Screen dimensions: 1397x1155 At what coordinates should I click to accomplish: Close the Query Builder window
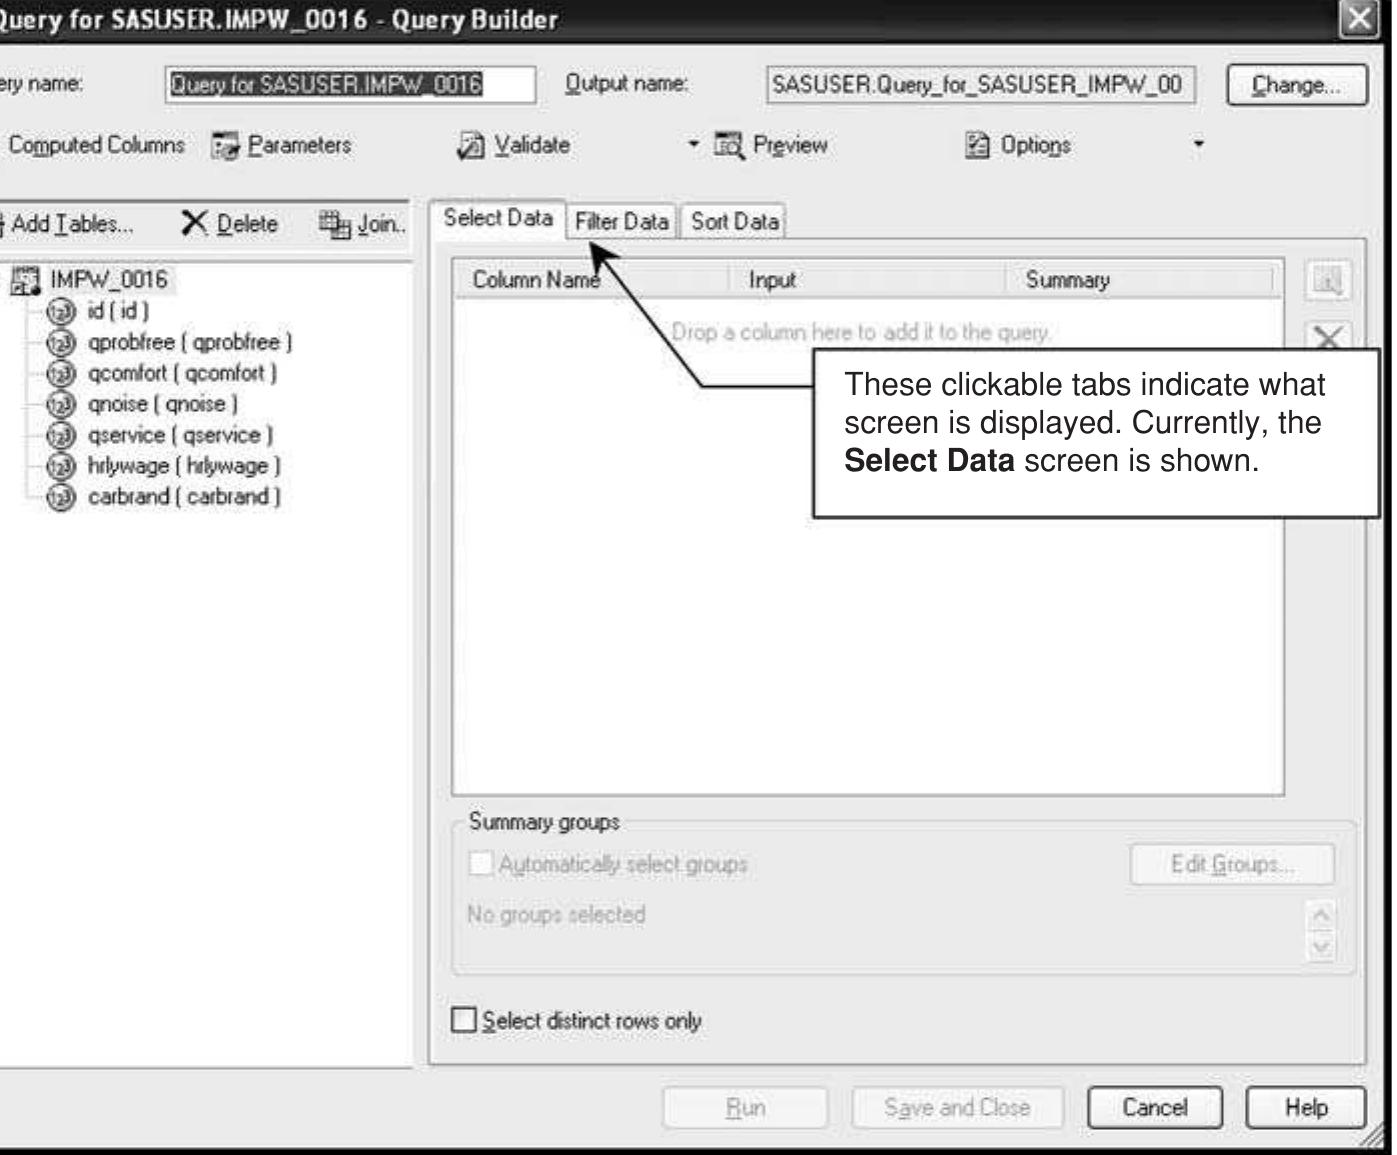point(1358,20)
